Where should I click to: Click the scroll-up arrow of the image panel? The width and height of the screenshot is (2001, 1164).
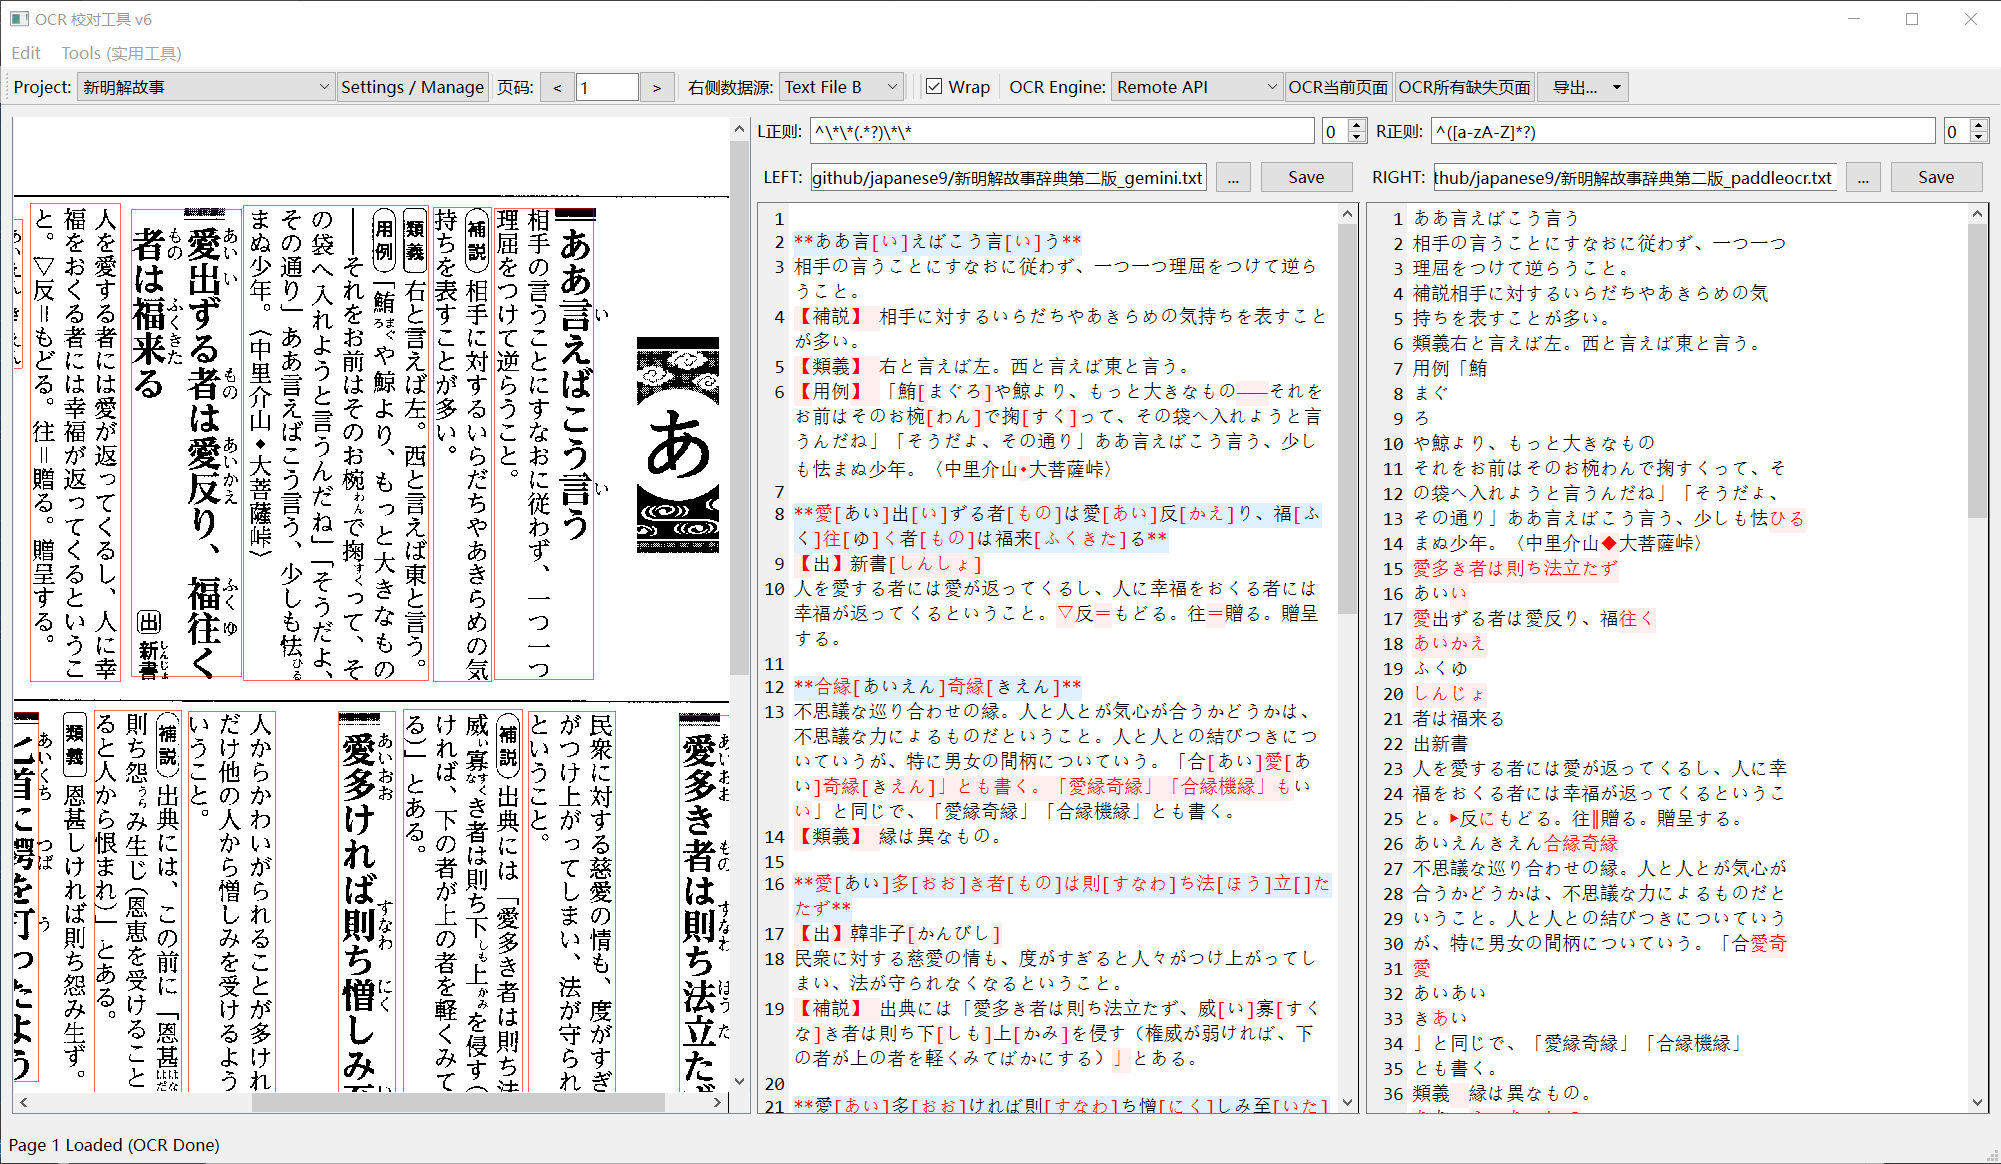(740, 129)
